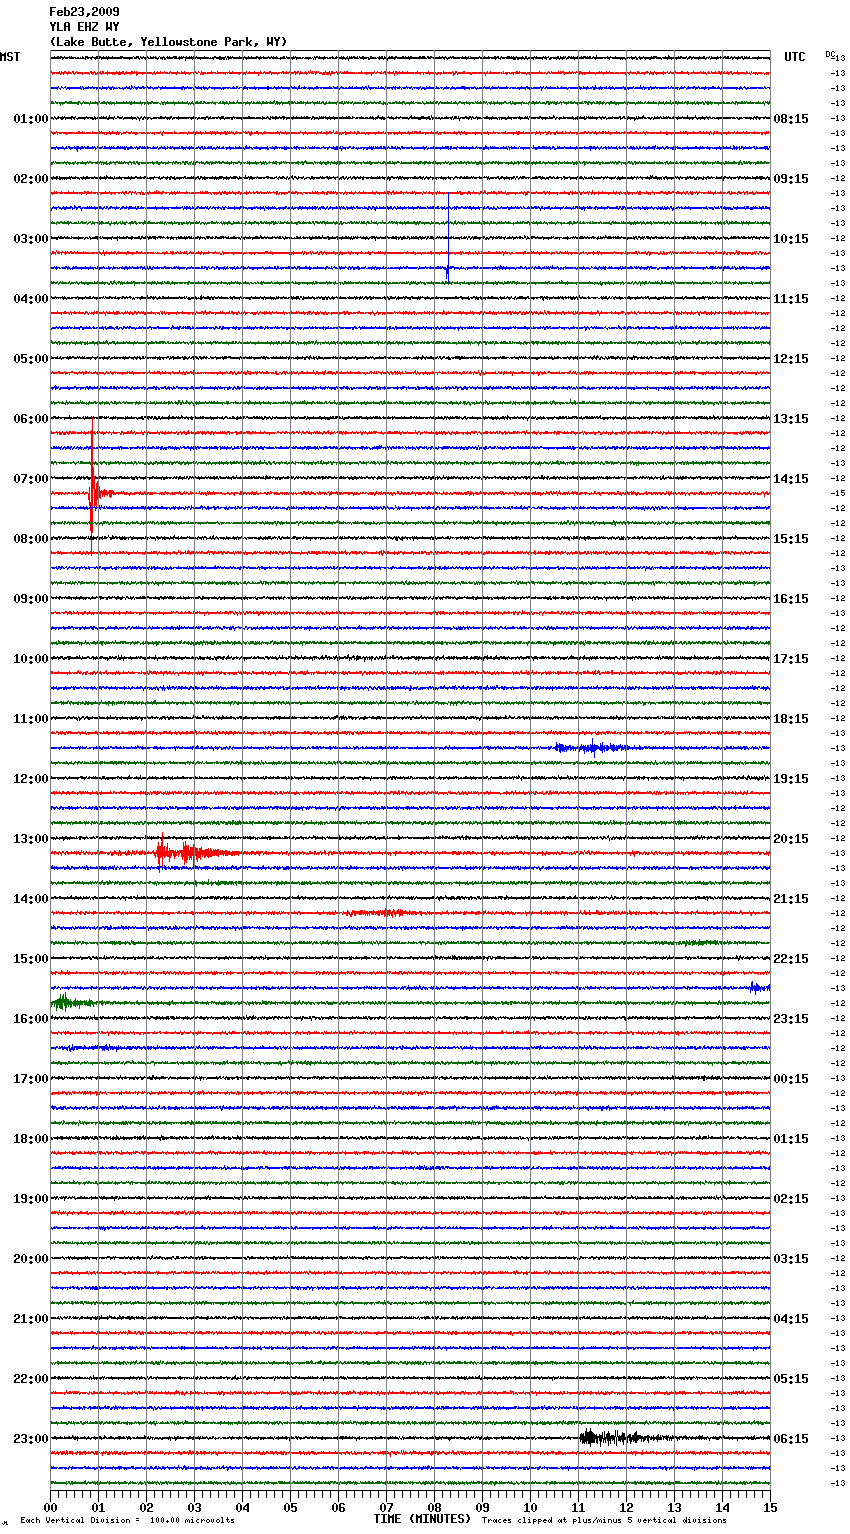Click the "TIME (MINUTES)" axis title
The height and width of the screenshot is (1534, 850).
click(422, 1519)
